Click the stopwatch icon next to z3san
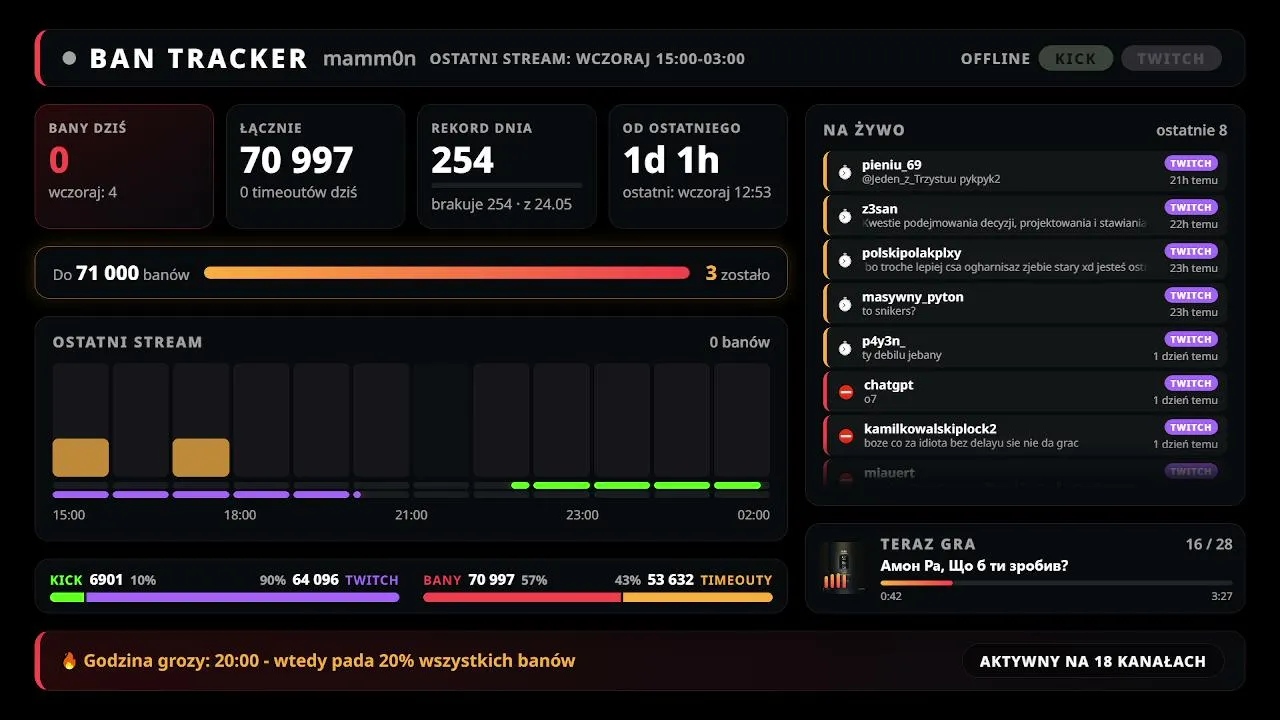Viewport: 1280px width, 720px height. coord(845,216)
